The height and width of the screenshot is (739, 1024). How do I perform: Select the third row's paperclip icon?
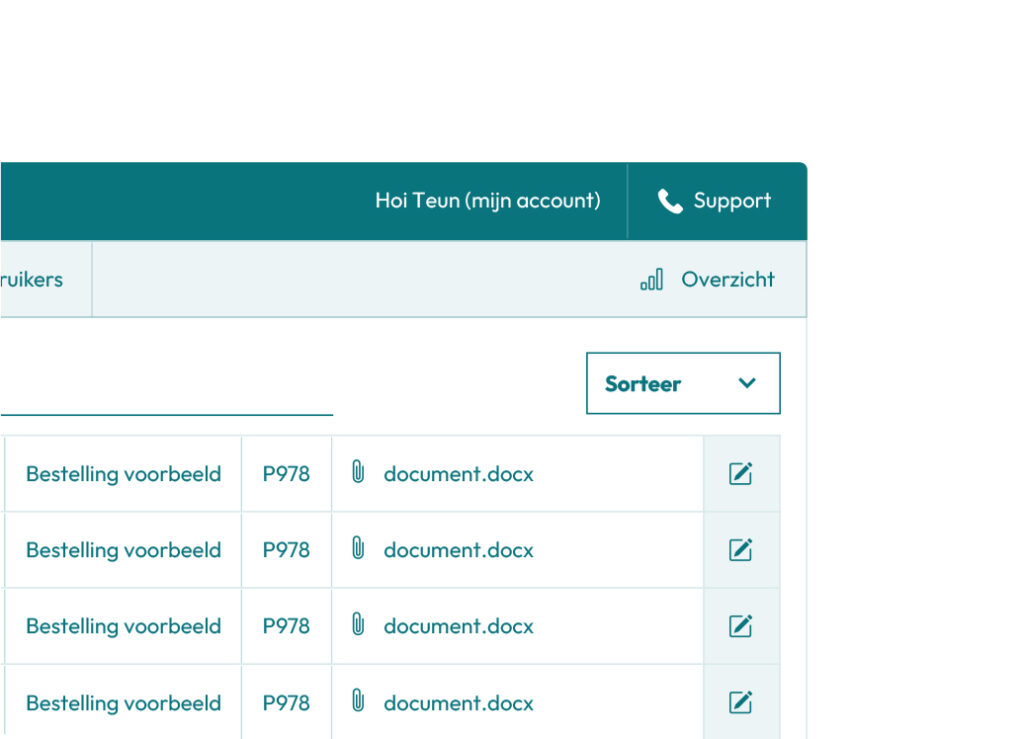pyautogui.click(x=358, y=625)
